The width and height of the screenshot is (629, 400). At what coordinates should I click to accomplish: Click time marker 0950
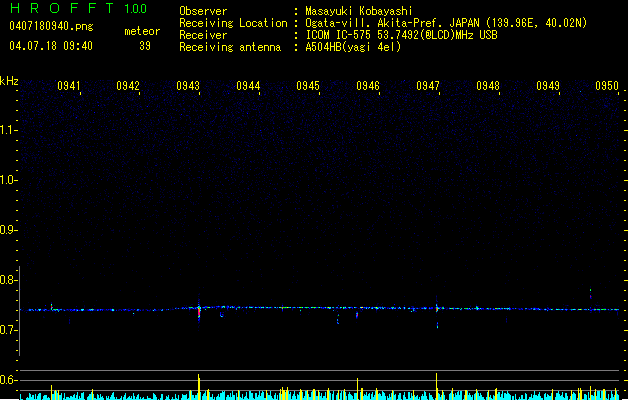(x=607, y=86)
